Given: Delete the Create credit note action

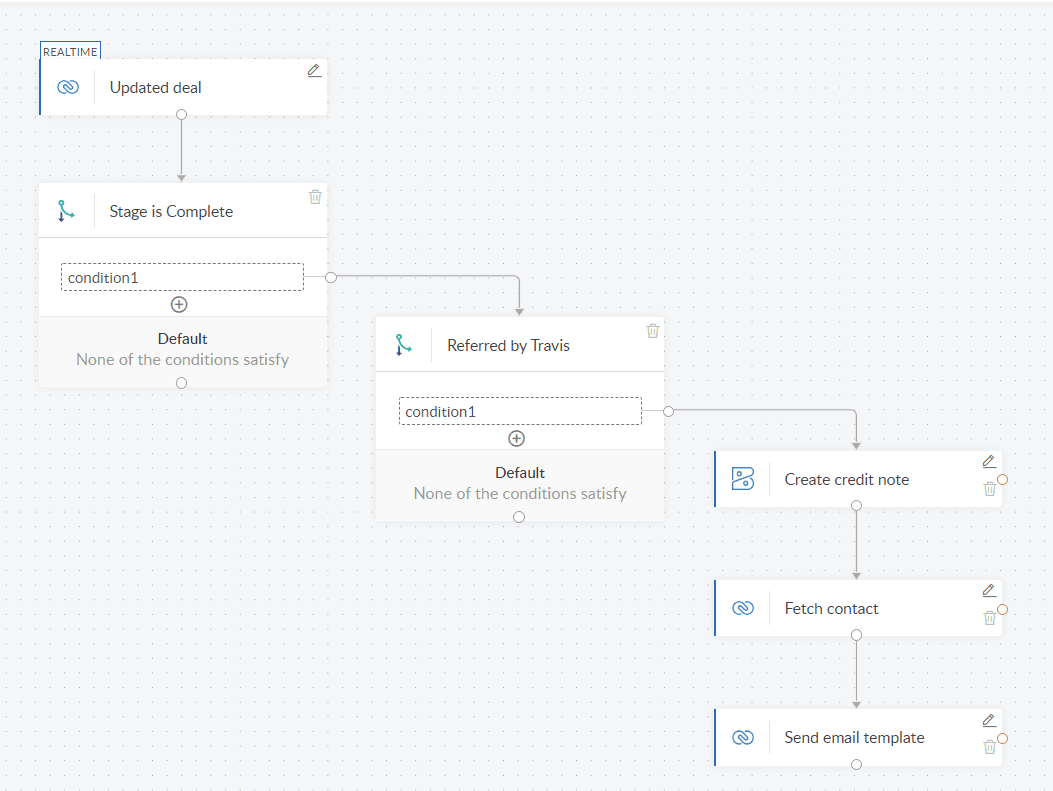Looking at the screenshot, I should click(x=990, y=488).
